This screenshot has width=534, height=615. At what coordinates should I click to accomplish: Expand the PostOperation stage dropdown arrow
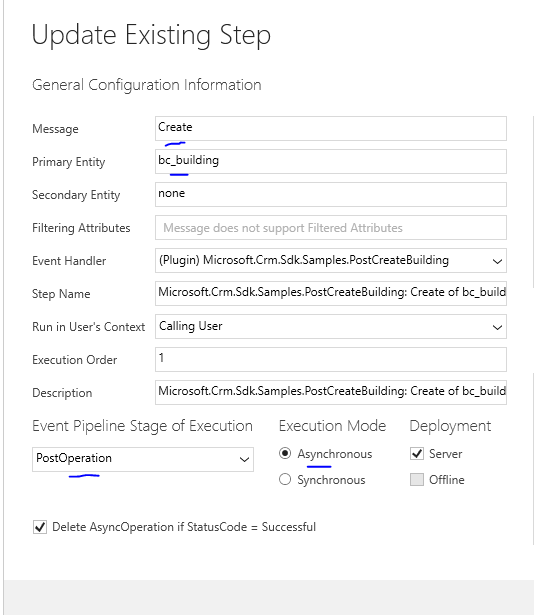[244, 459]
